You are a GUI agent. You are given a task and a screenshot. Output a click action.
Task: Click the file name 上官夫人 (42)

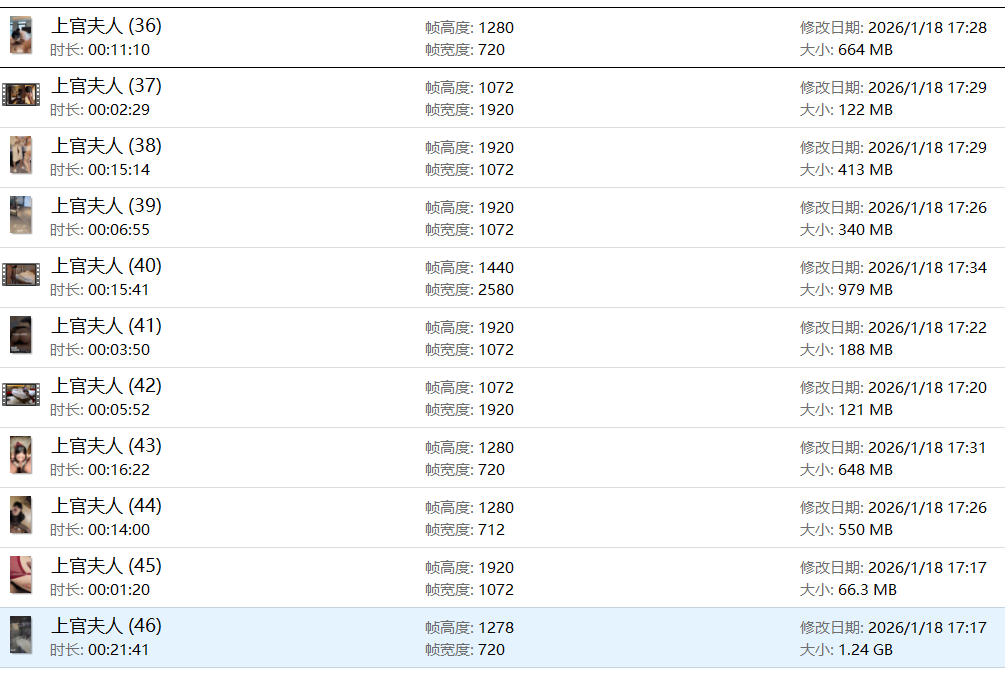click(x=106, y=386)
